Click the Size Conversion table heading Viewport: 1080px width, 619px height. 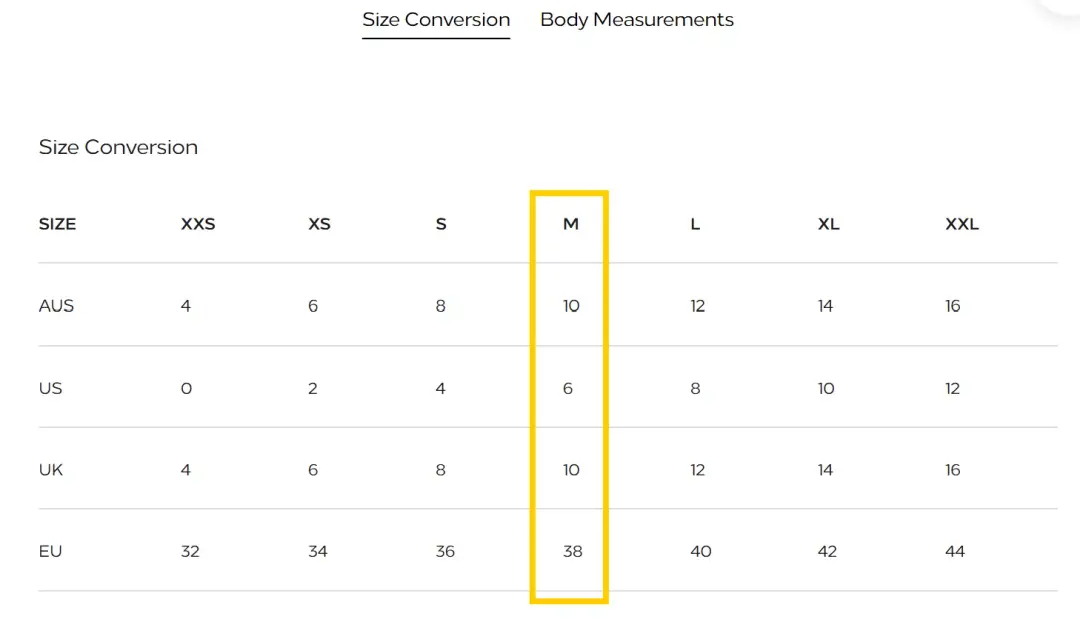(x=118, y=147)
